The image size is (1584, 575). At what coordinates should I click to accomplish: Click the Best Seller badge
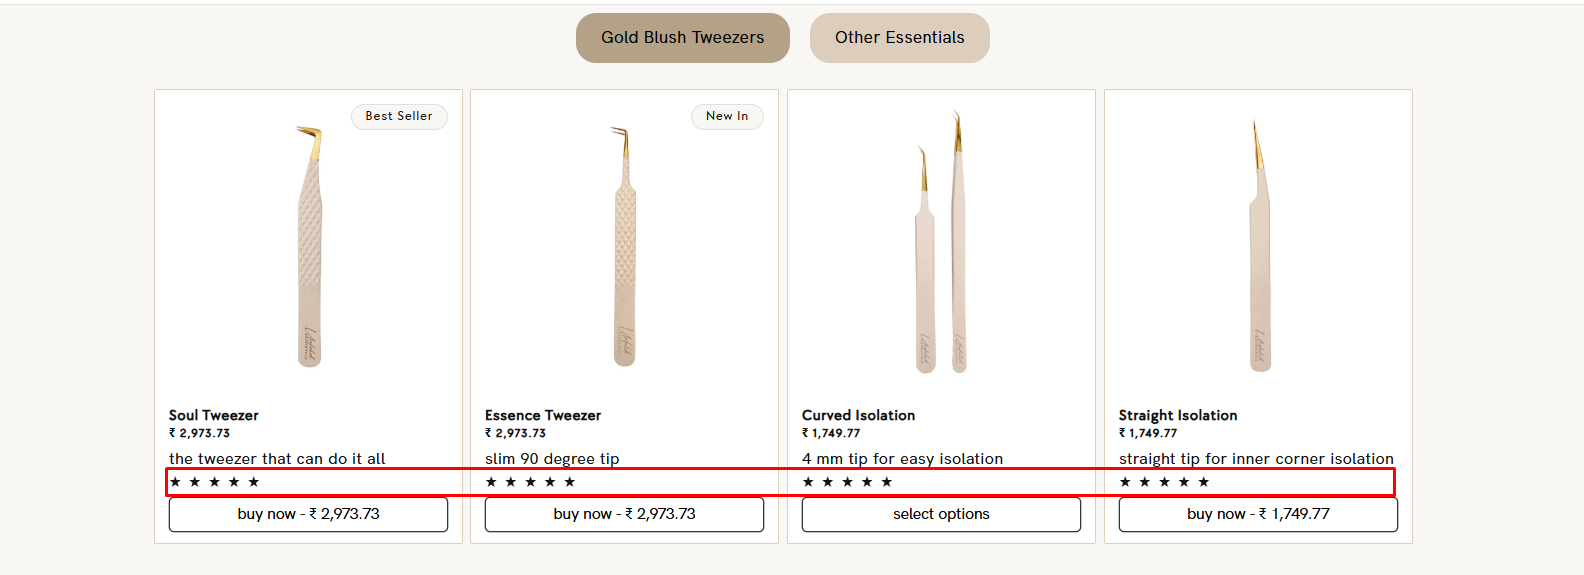399,117
